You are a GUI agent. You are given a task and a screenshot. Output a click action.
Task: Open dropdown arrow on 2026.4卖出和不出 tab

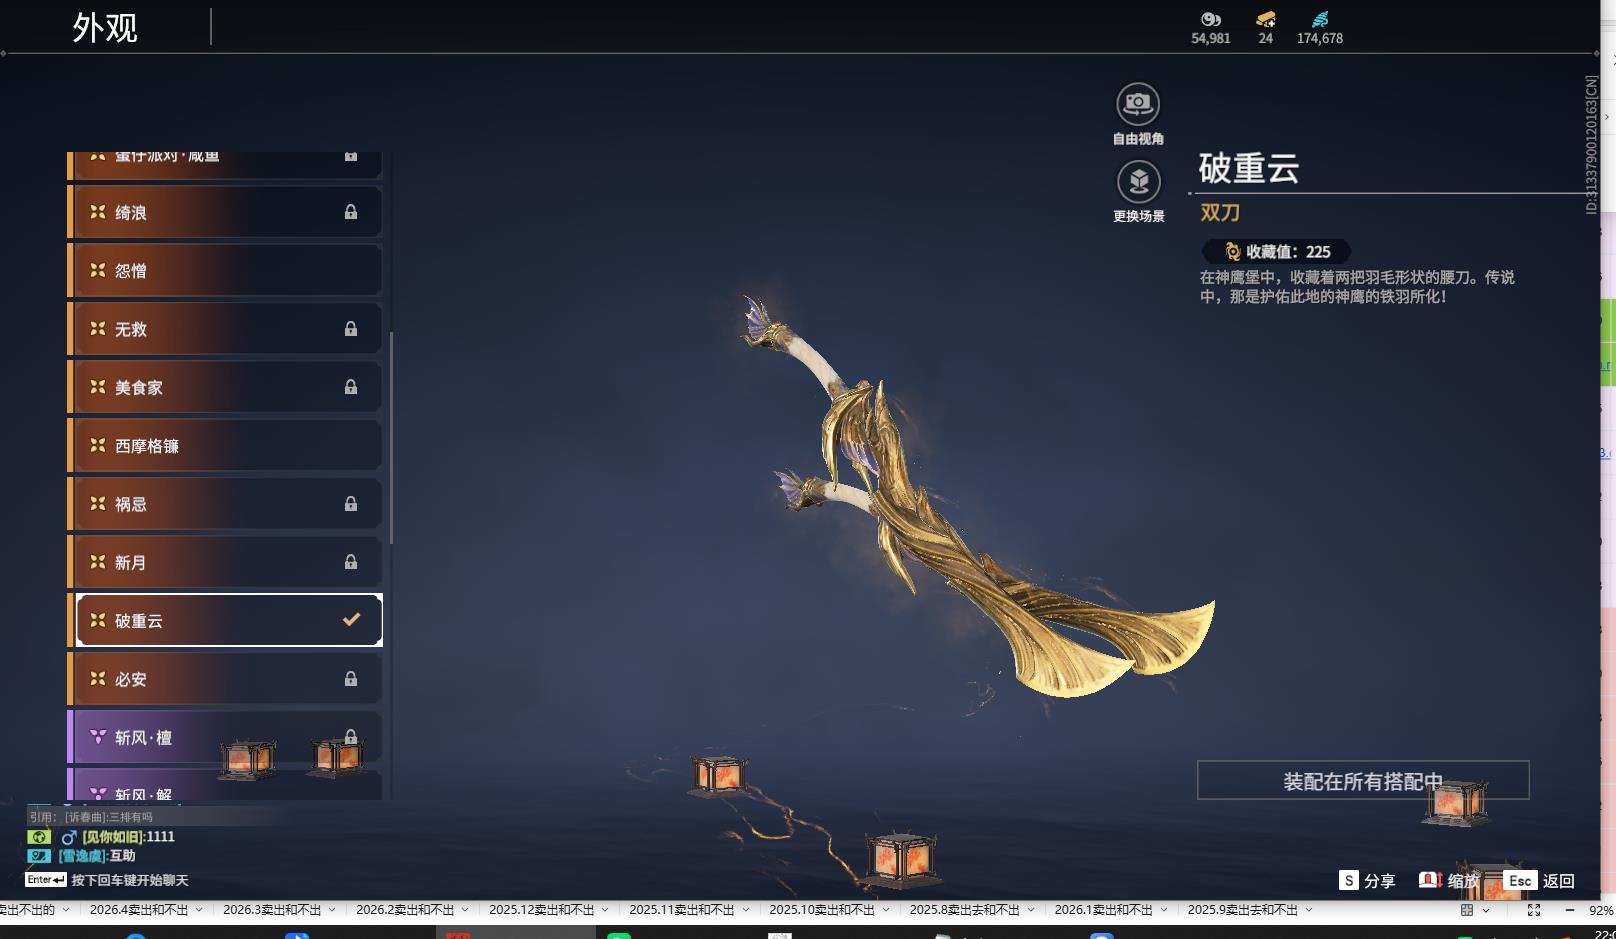click(x=199, y=910)
